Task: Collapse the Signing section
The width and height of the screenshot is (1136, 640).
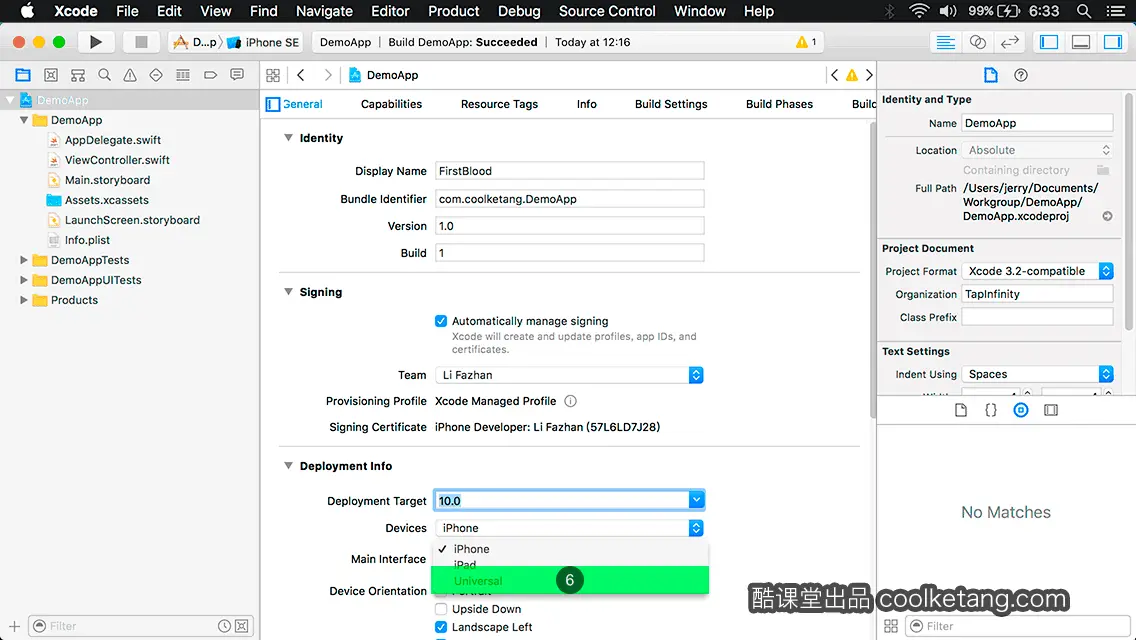Action: pyautogui.click(x=288, y=291)
